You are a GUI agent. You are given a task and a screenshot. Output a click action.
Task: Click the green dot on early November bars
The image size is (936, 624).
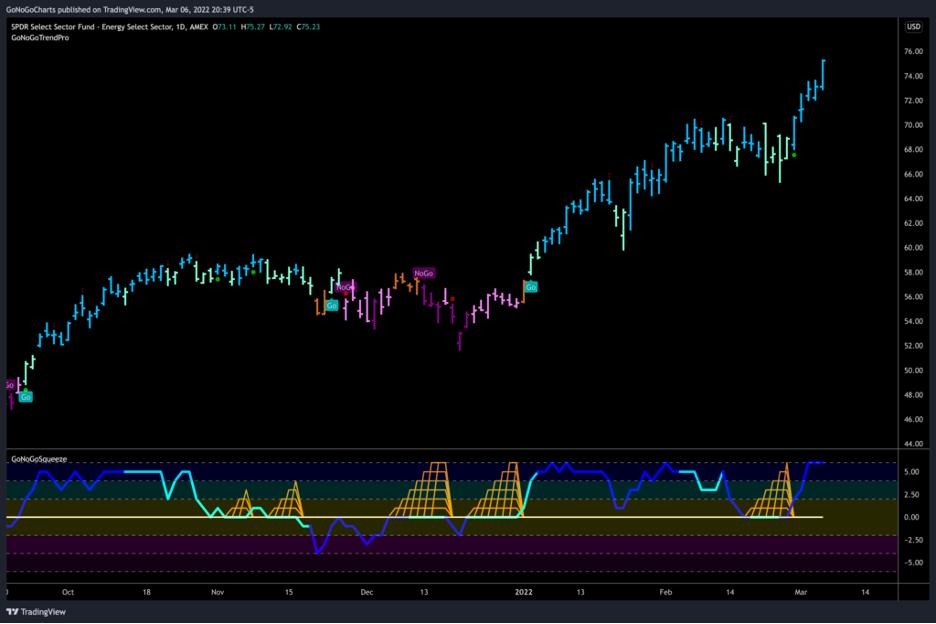(x=217, y=279)
